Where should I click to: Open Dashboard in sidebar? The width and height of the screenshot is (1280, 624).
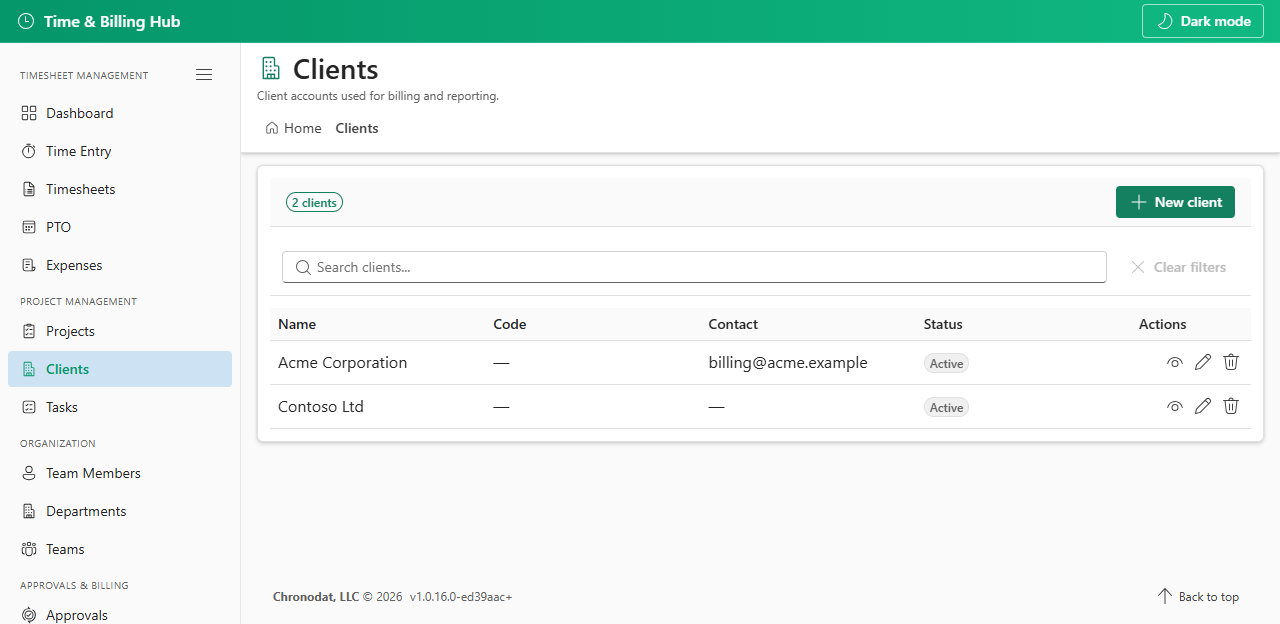[120, 113]
